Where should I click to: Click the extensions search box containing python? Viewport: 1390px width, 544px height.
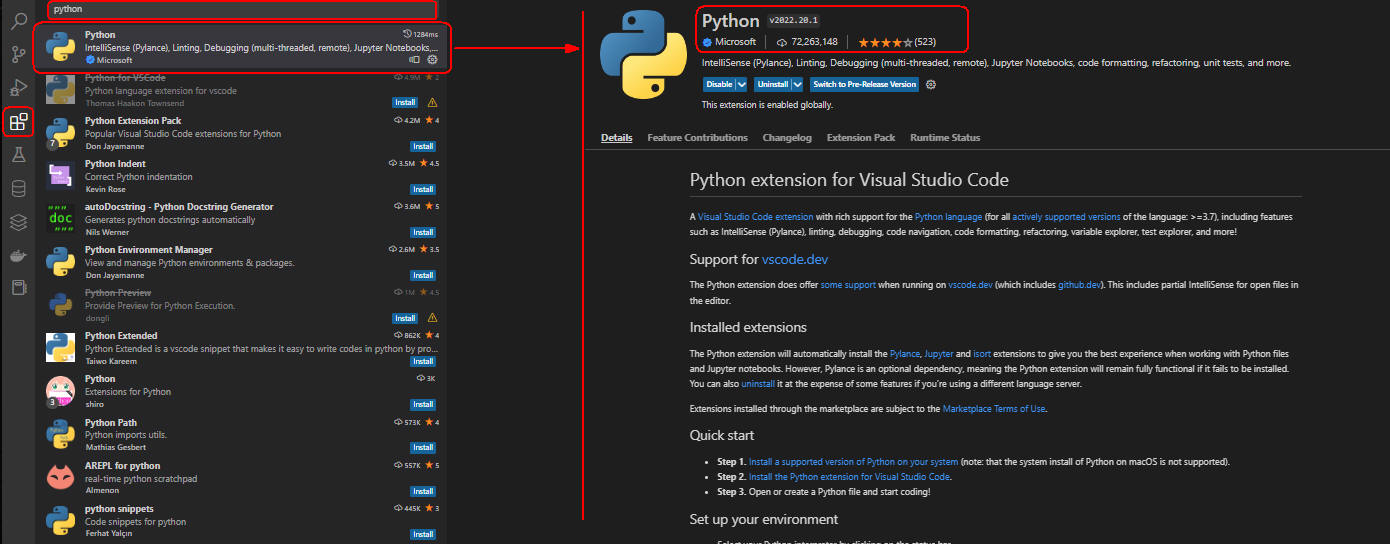coord(243,9)
